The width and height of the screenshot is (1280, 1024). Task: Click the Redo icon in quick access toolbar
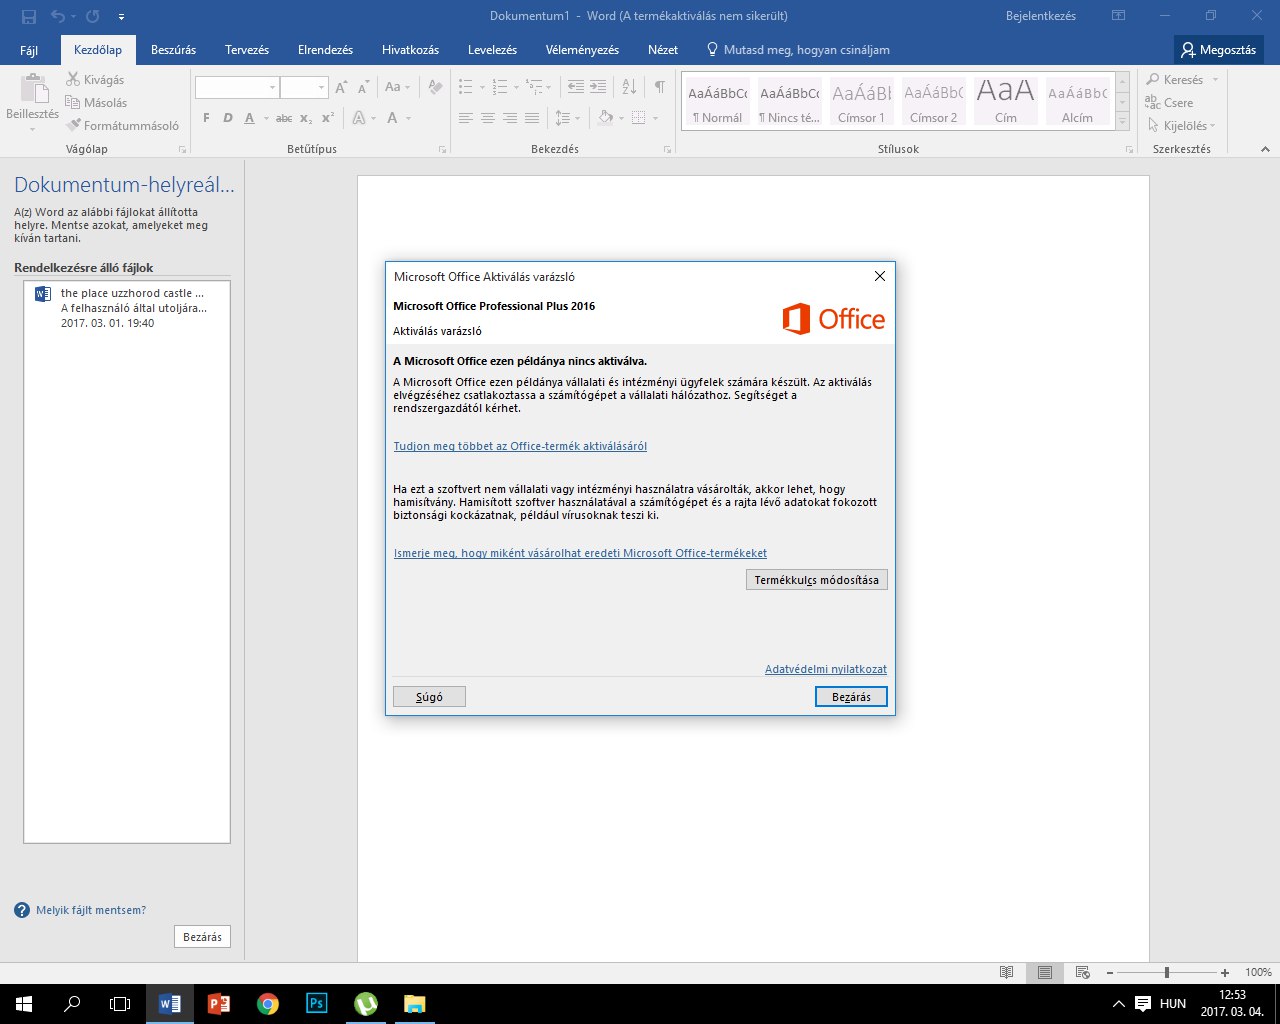coord(92,17)
